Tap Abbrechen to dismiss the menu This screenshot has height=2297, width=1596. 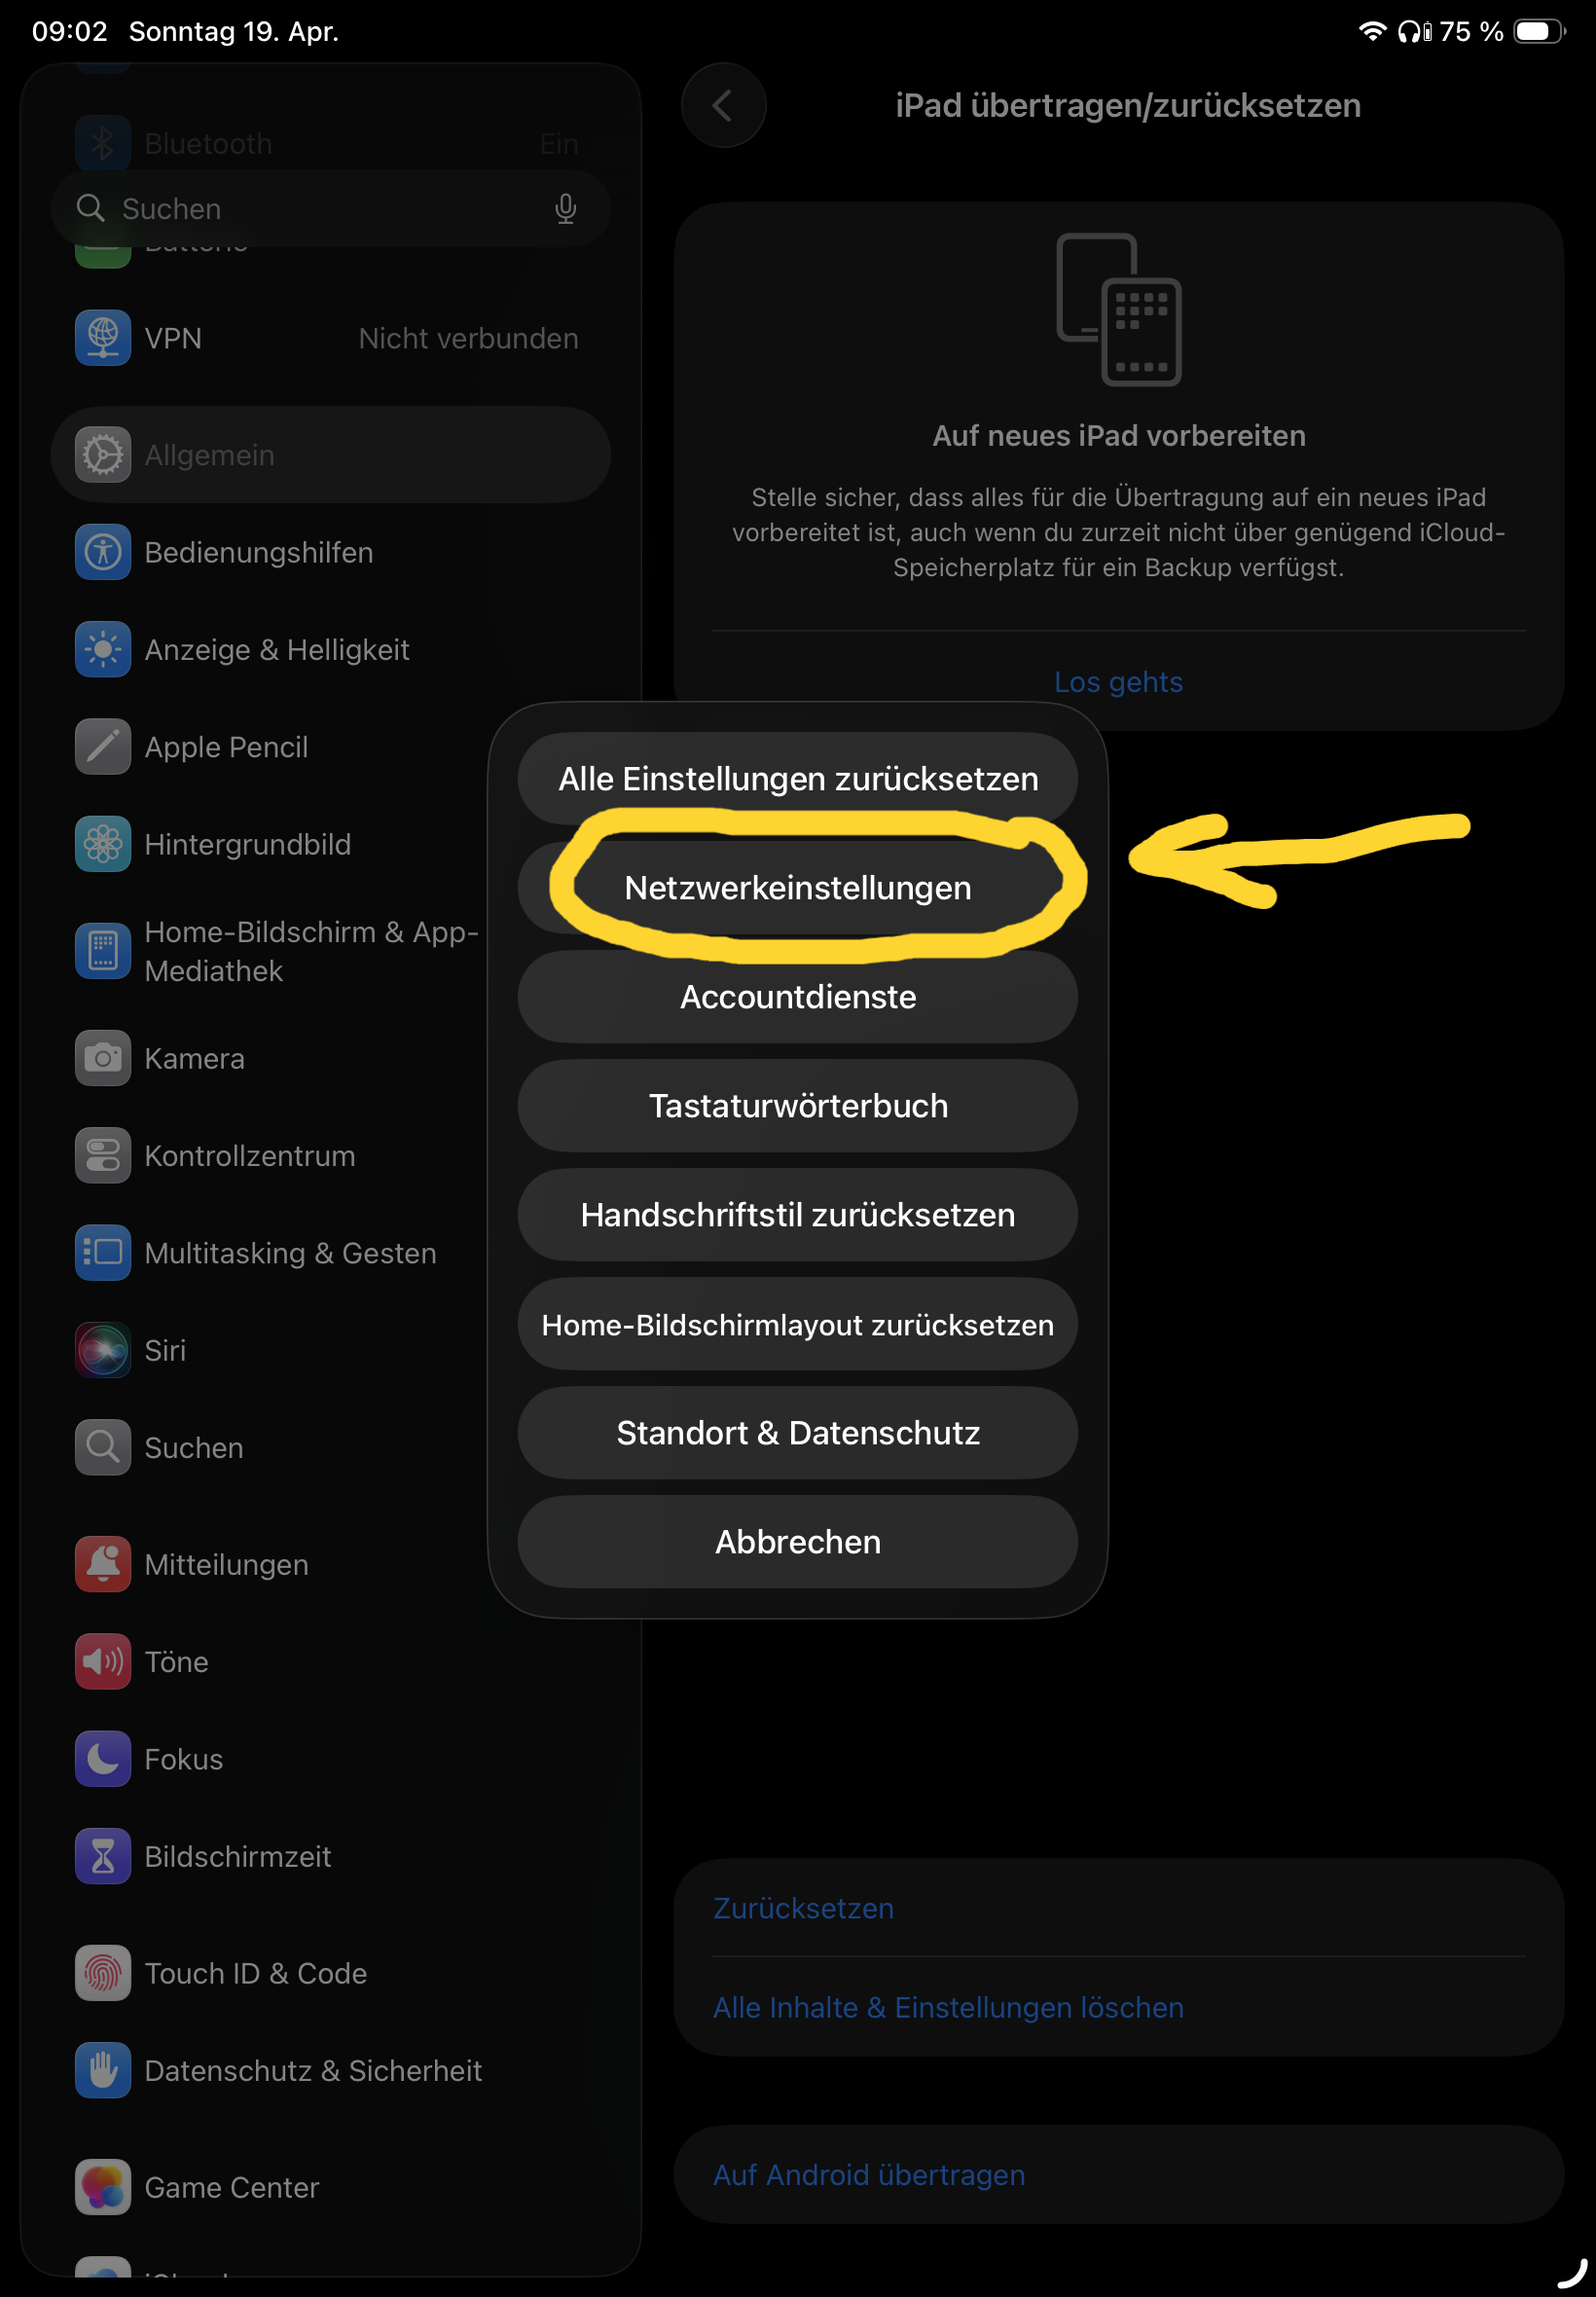point(797,1542)
